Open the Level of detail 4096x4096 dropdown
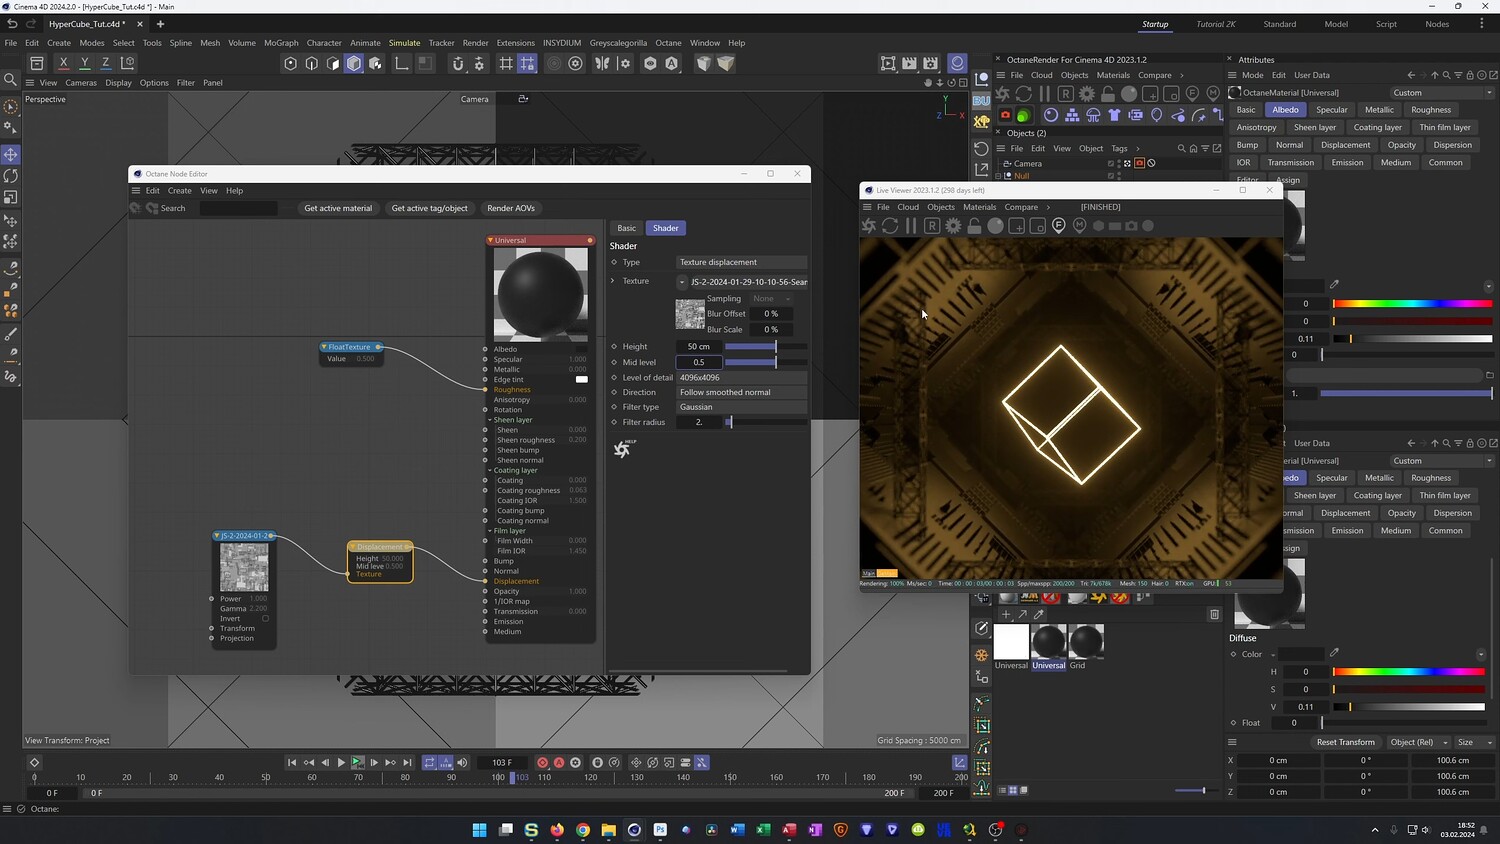The width and height of the screenshot is (1500, 844). pos(741,378)
